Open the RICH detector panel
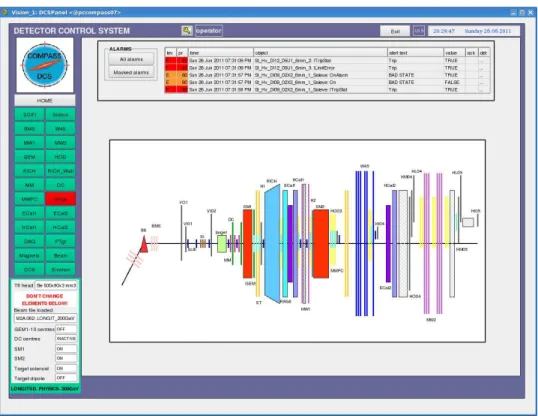The height and width of the screenshot is (416, 538). point(30,171)
